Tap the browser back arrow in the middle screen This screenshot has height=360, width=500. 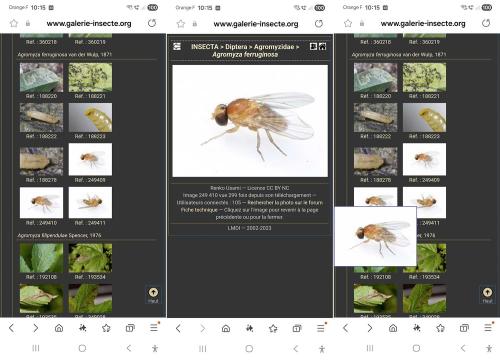coord(178,328)
